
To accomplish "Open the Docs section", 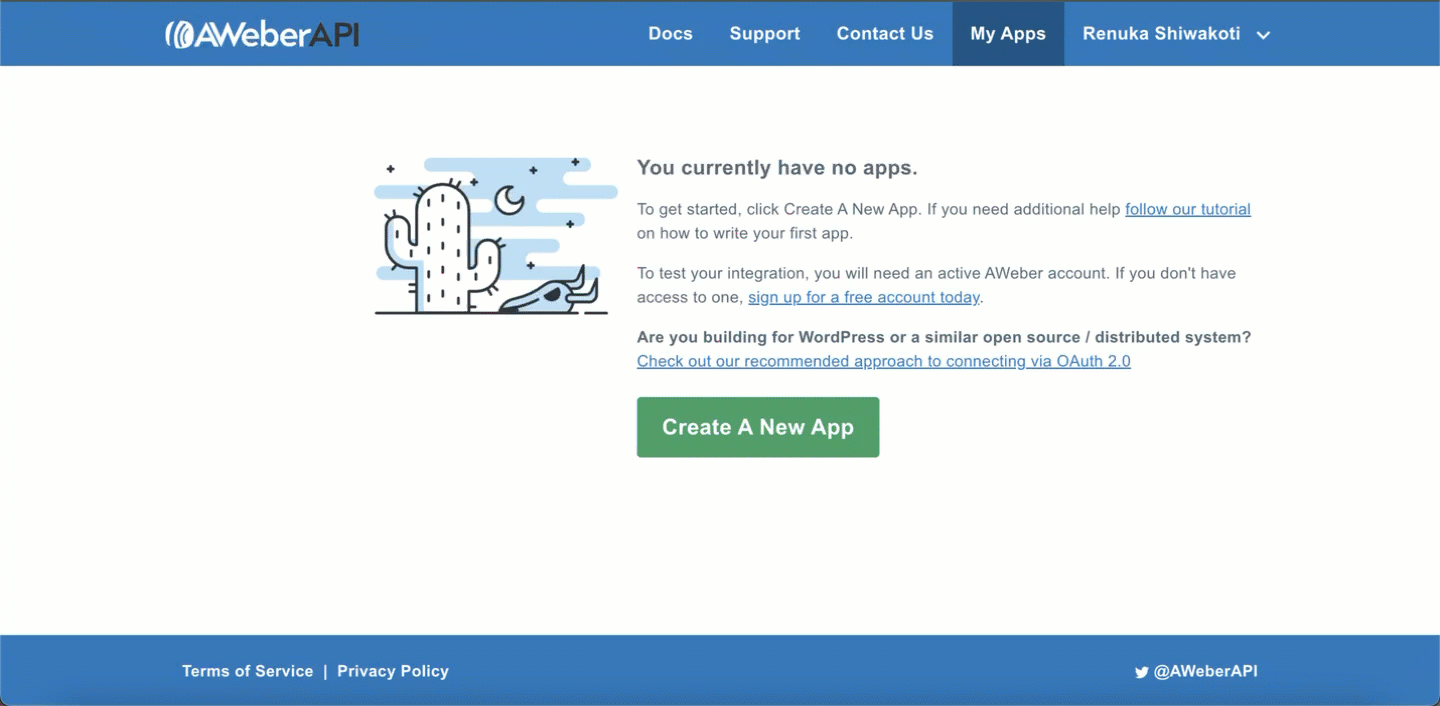I will (670, 33).
